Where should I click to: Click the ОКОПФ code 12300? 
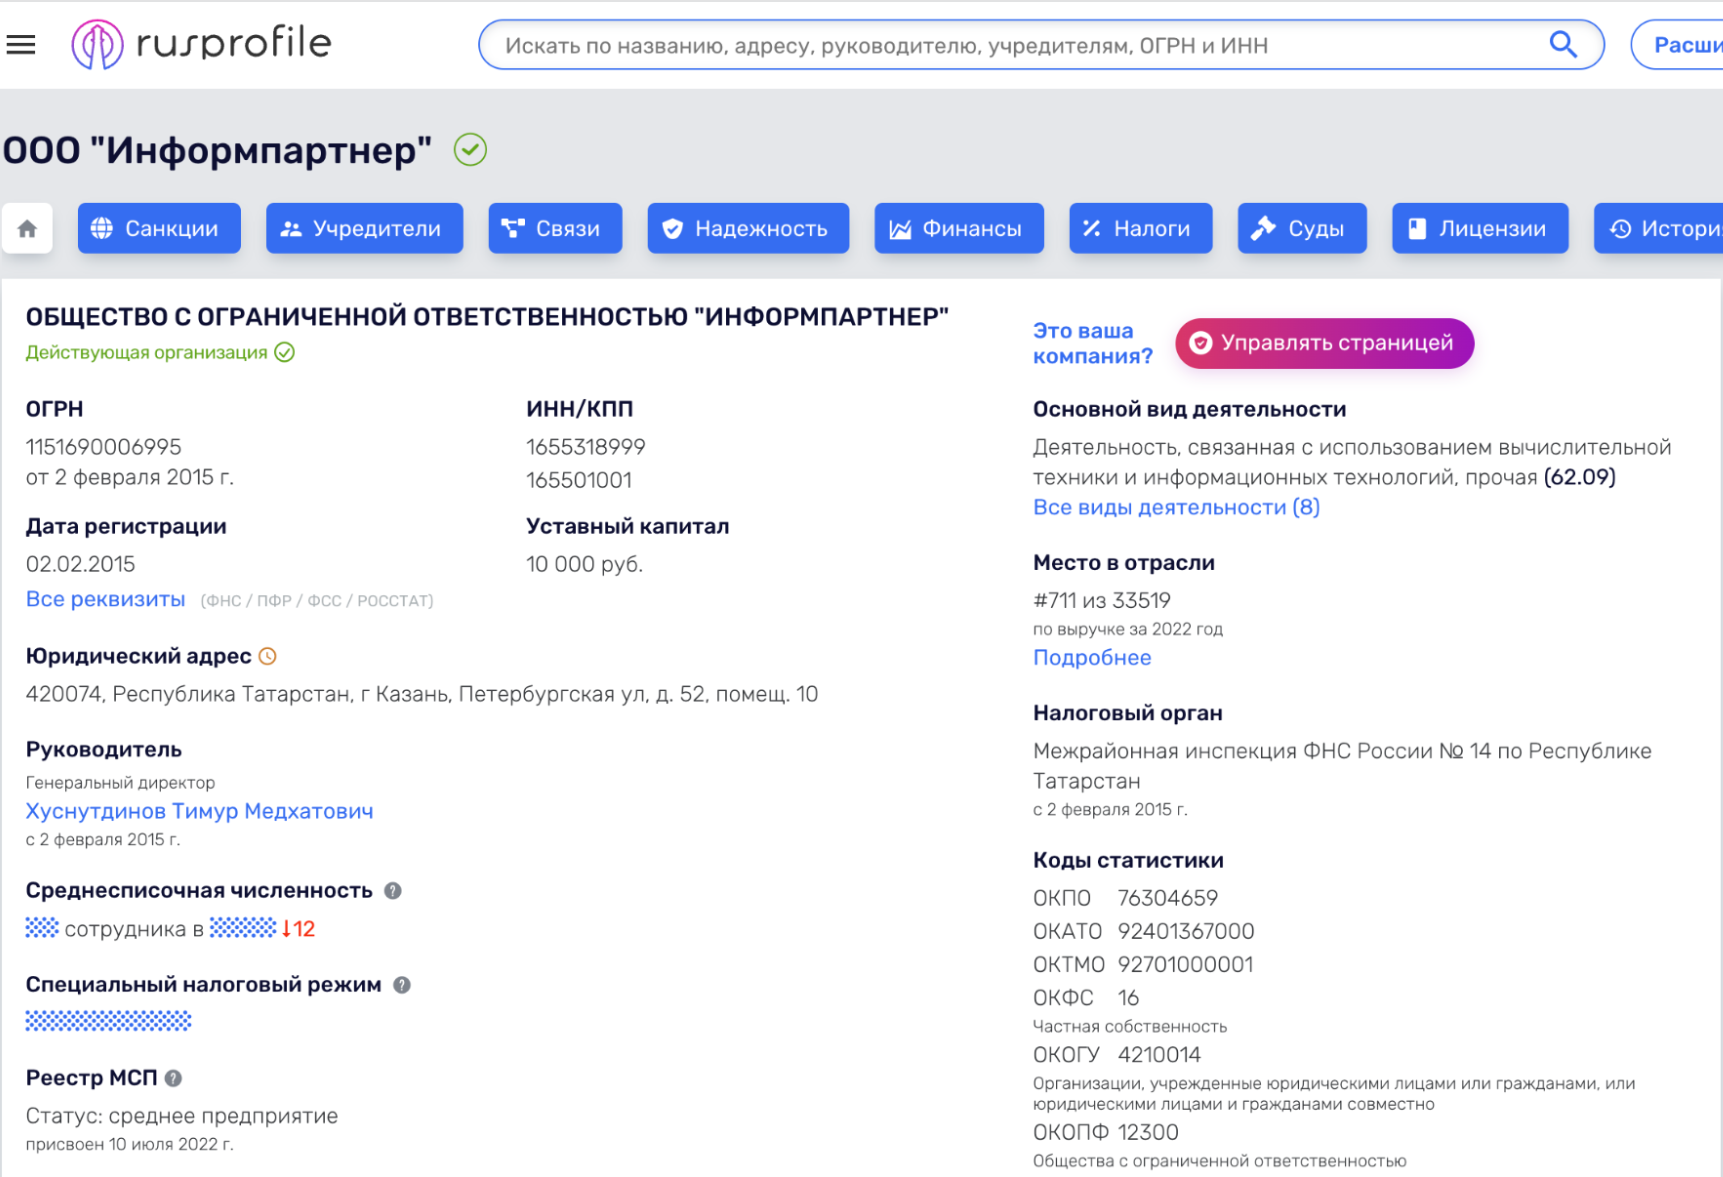1148,1132
